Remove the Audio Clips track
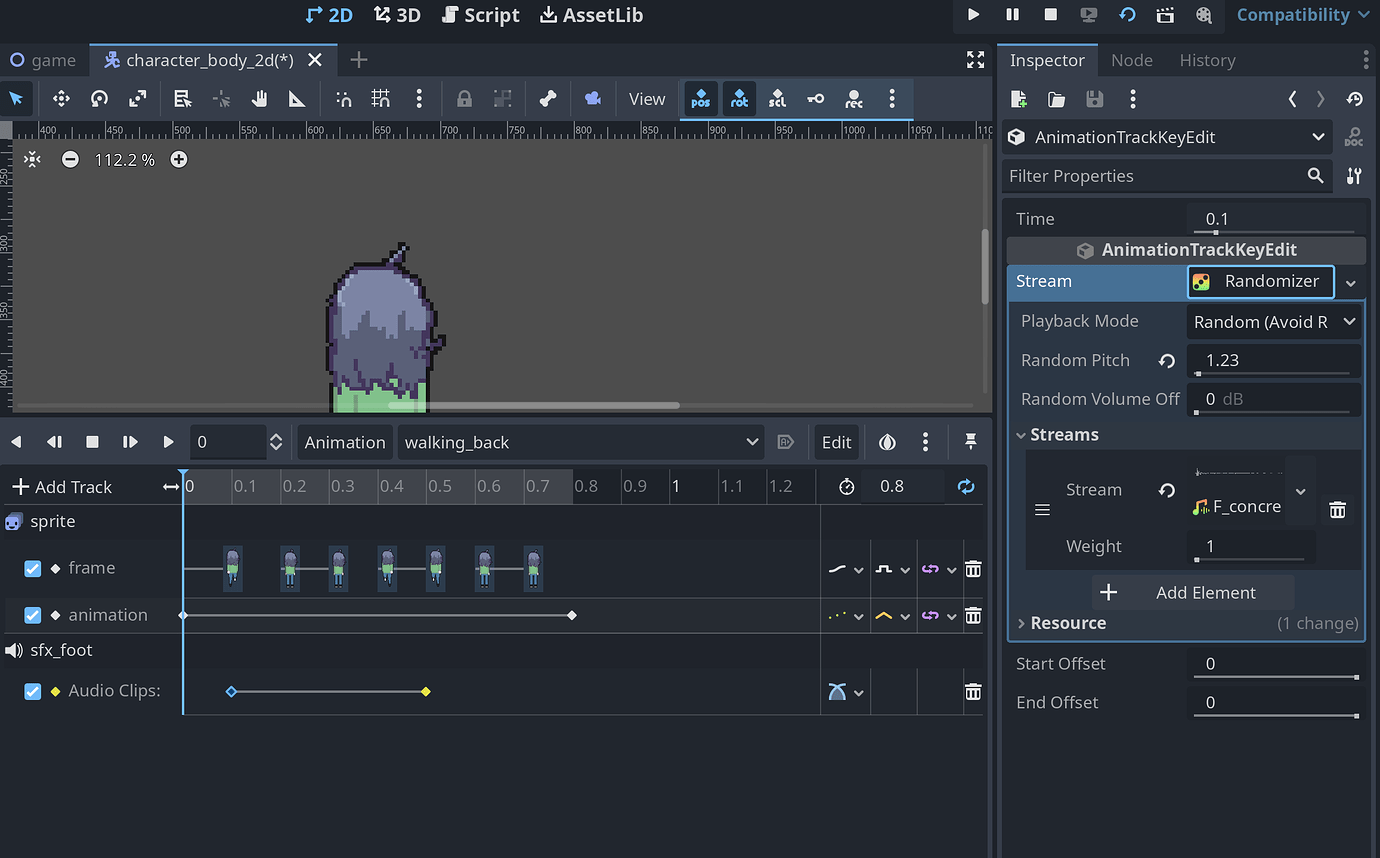1380x858 pixels. pyautogui.click(x=973, y=692)
